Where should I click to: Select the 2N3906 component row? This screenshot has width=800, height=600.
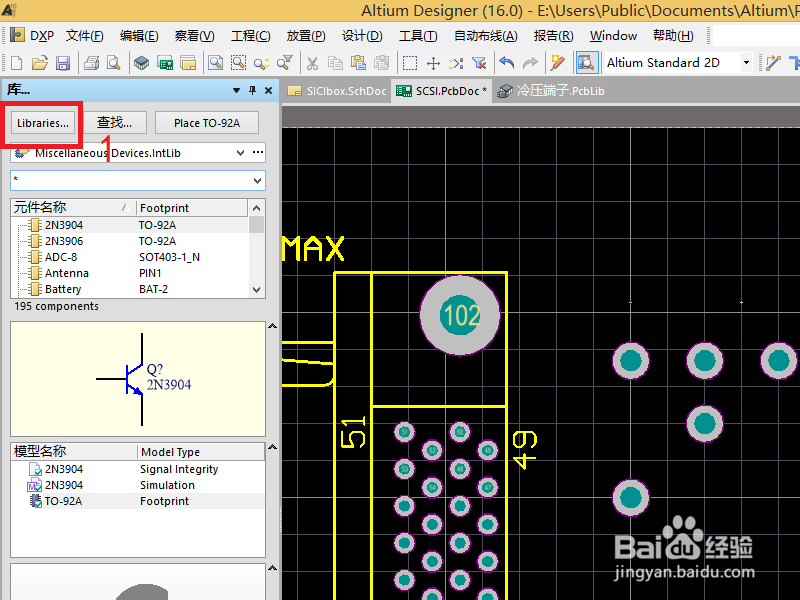click(130, 241)
